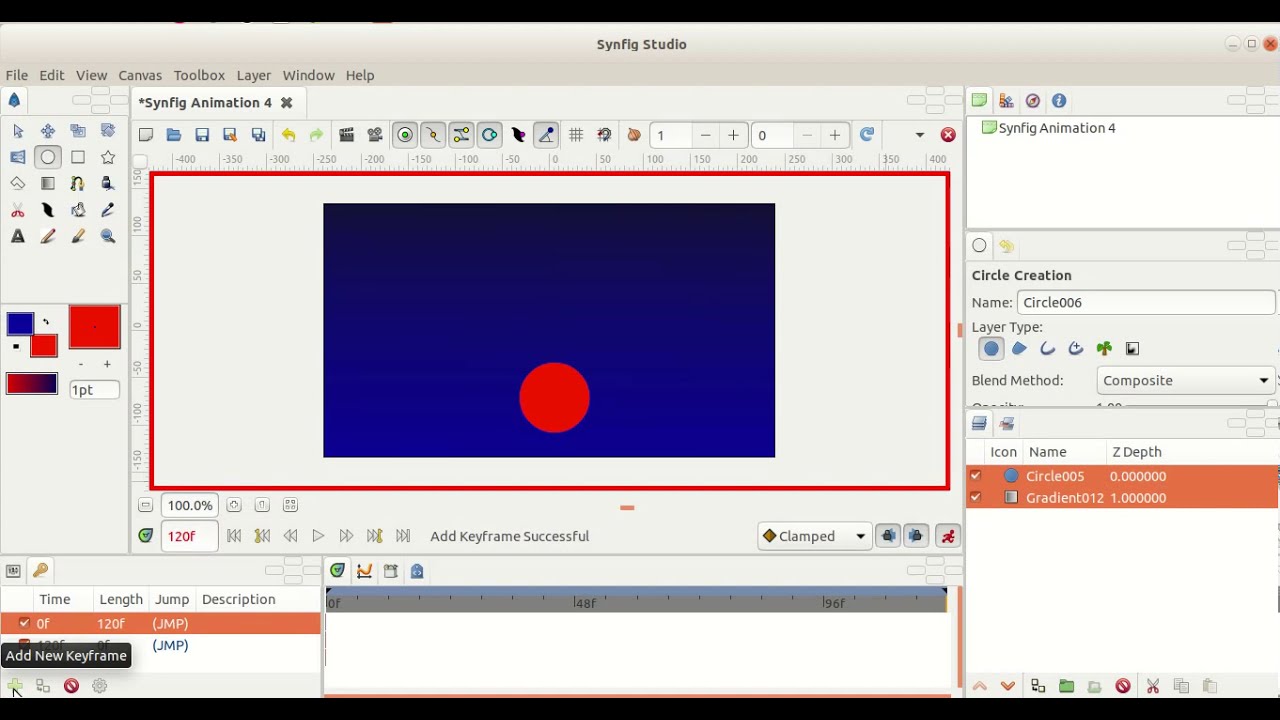The width and height of the screenshot is (1280, 720).
Task: Open the Render clapperboard icon
Action: click(347, 135)
